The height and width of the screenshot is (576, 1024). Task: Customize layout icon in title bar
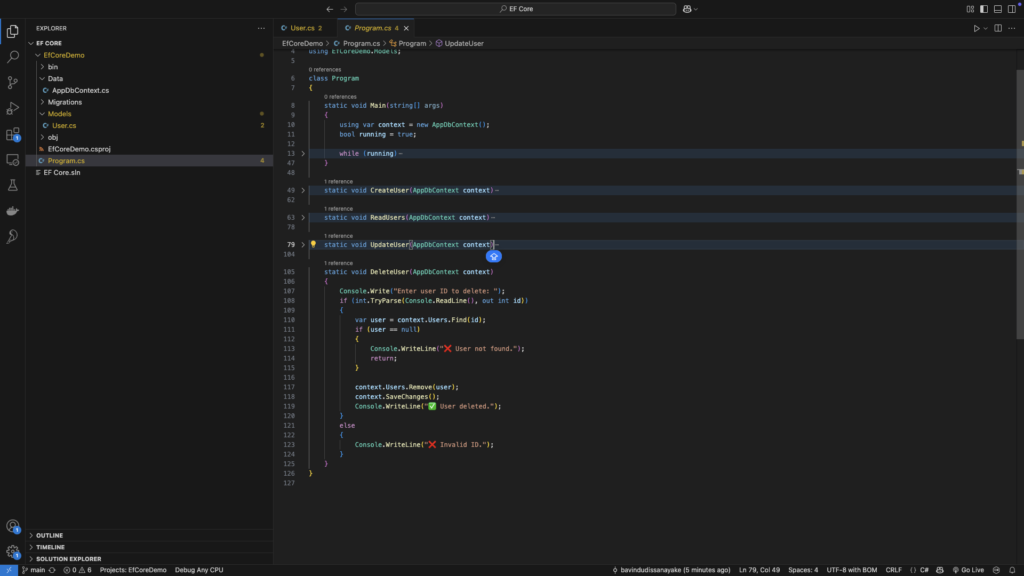(x=970, y=9)
